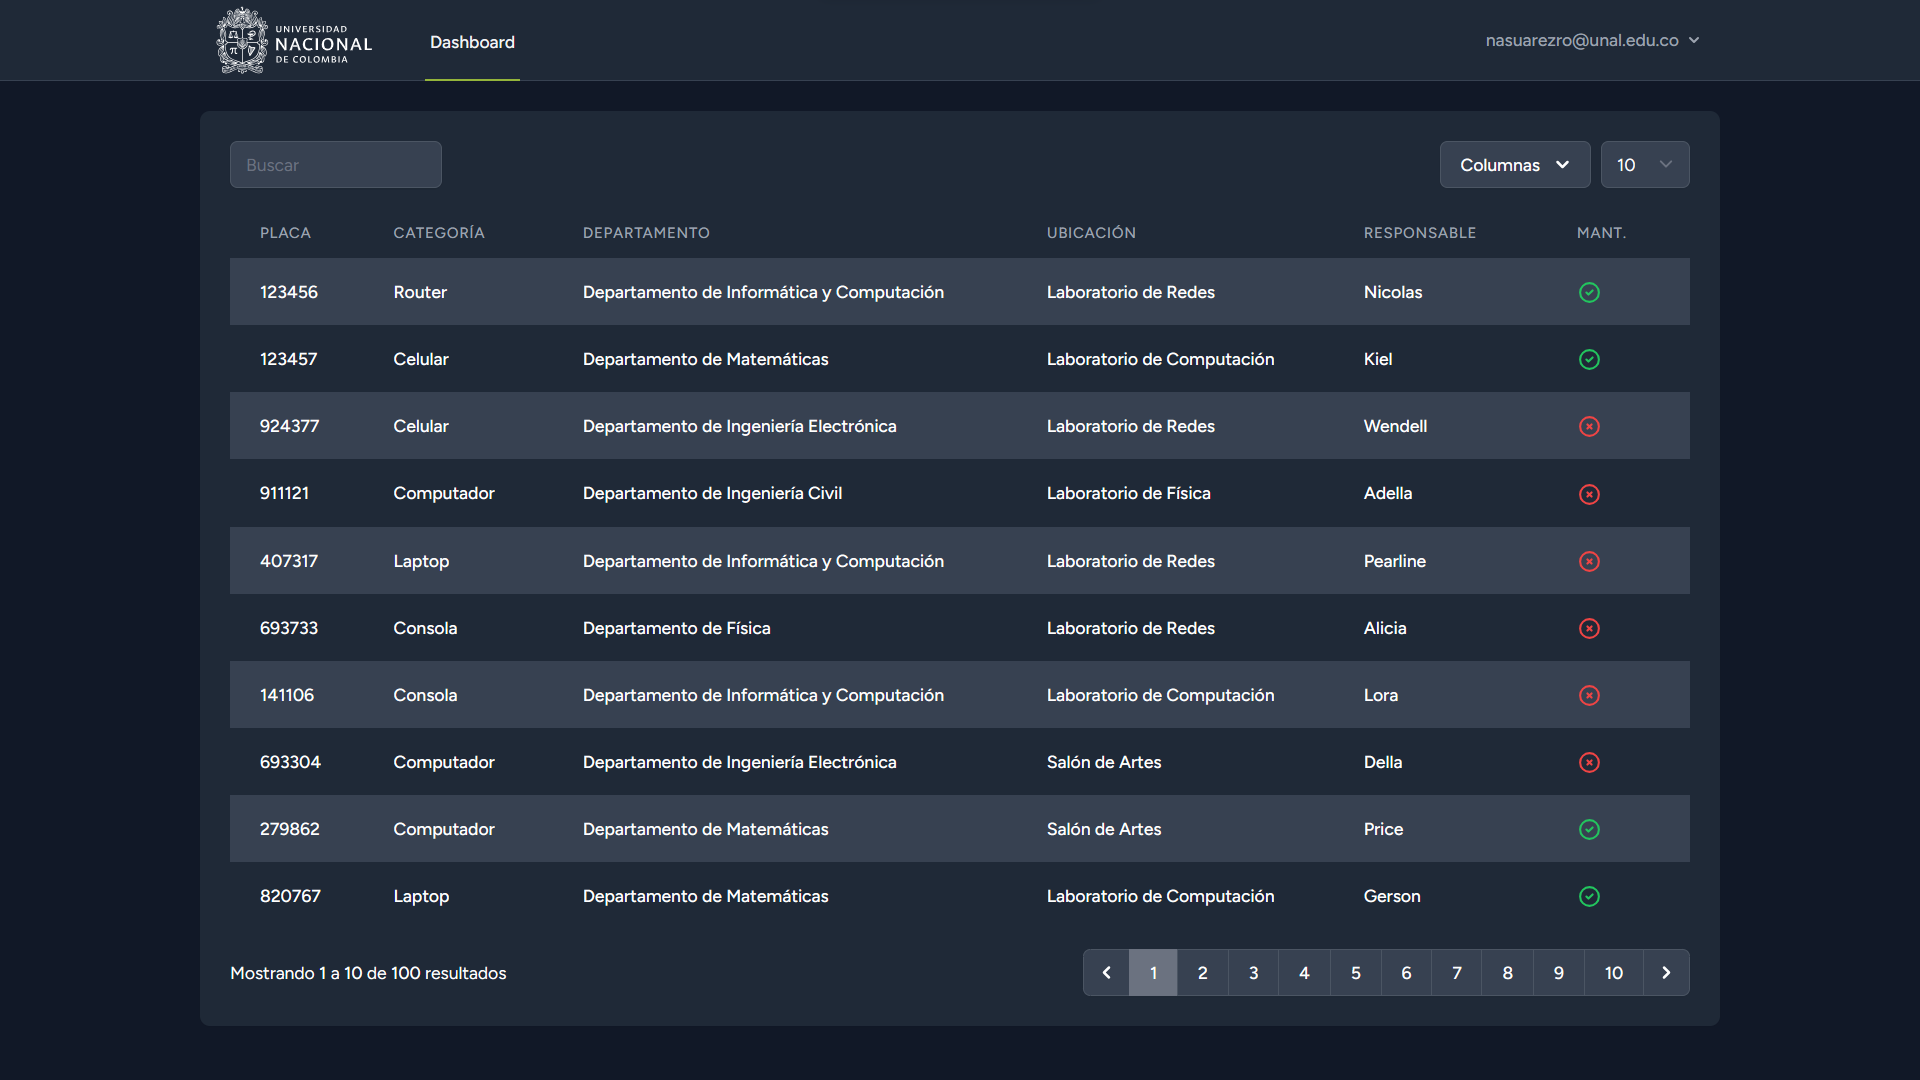
Task: Click the Universidad Nacional de Colombia logo
Action: pyautogui.click(x=294, y=41)
